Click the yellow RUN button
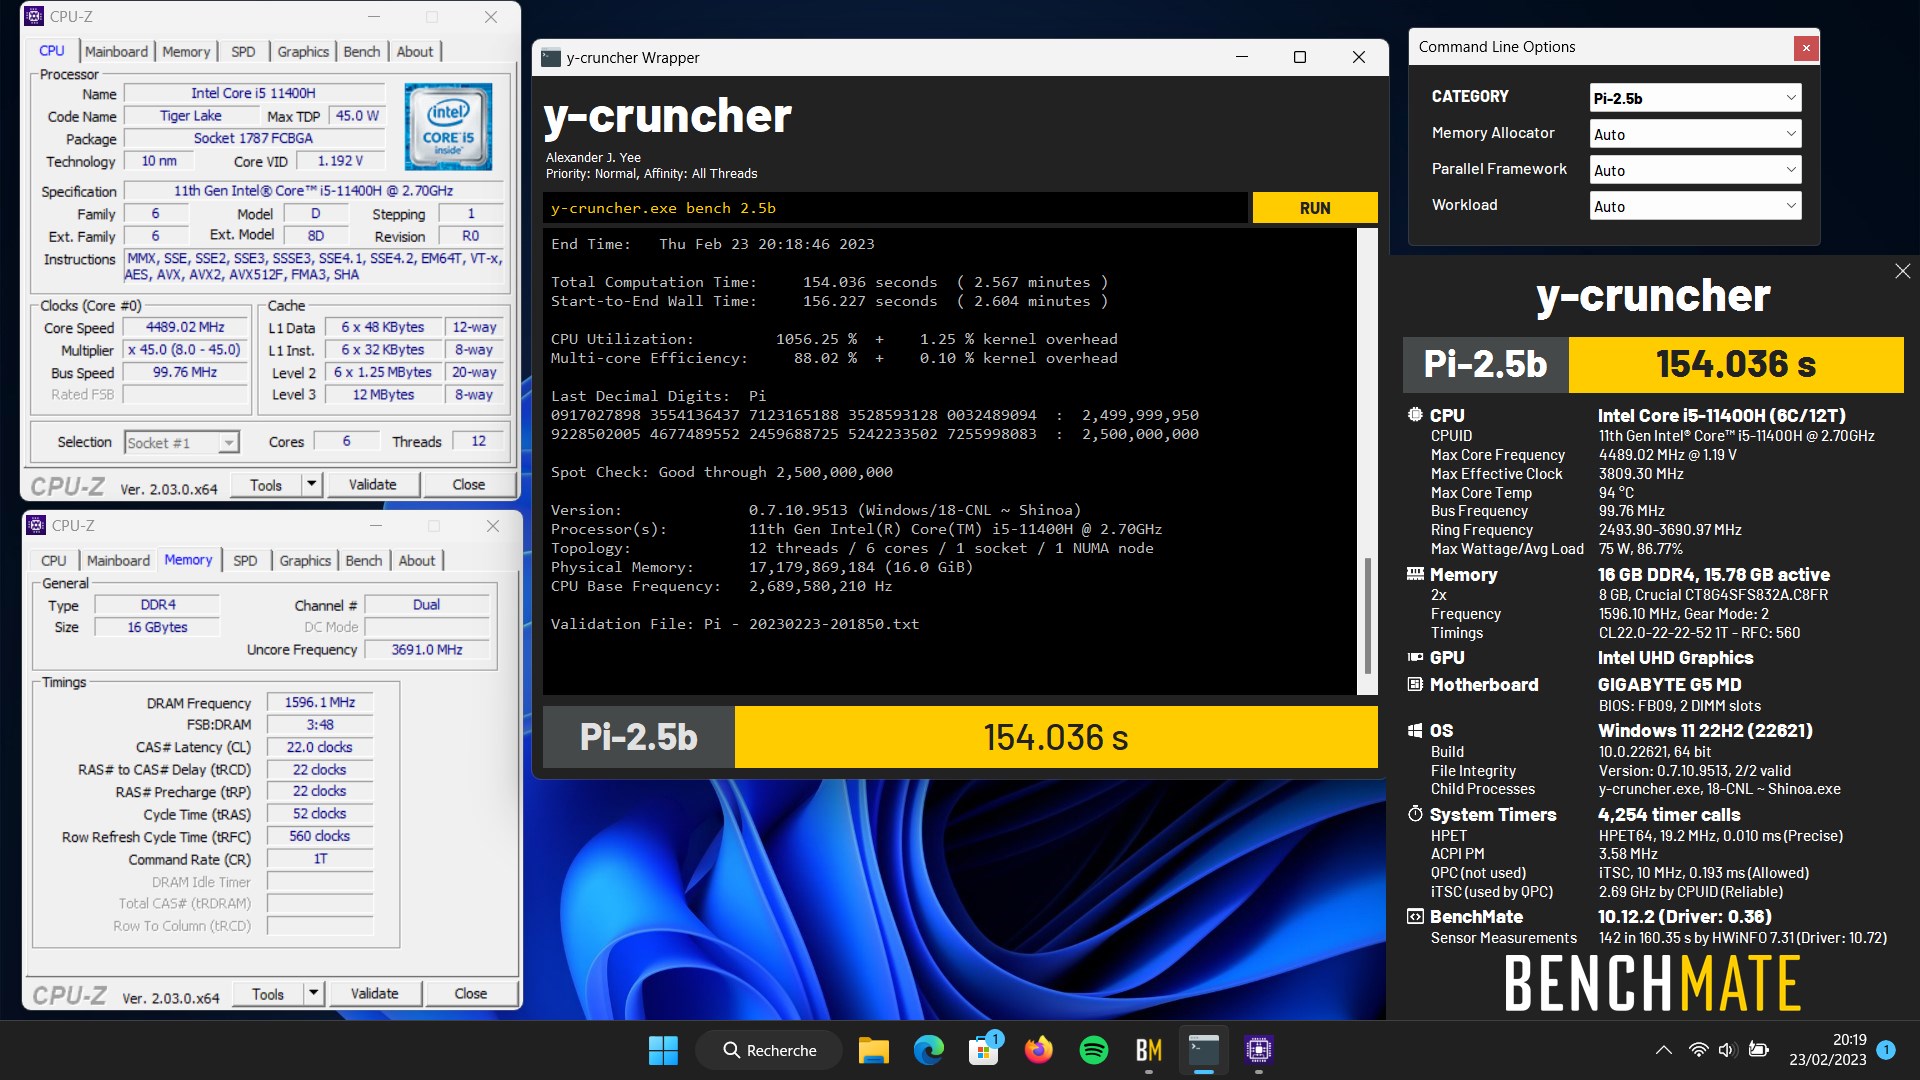The width and height of the screenshot is (1920, 1080). [1315, 208]
